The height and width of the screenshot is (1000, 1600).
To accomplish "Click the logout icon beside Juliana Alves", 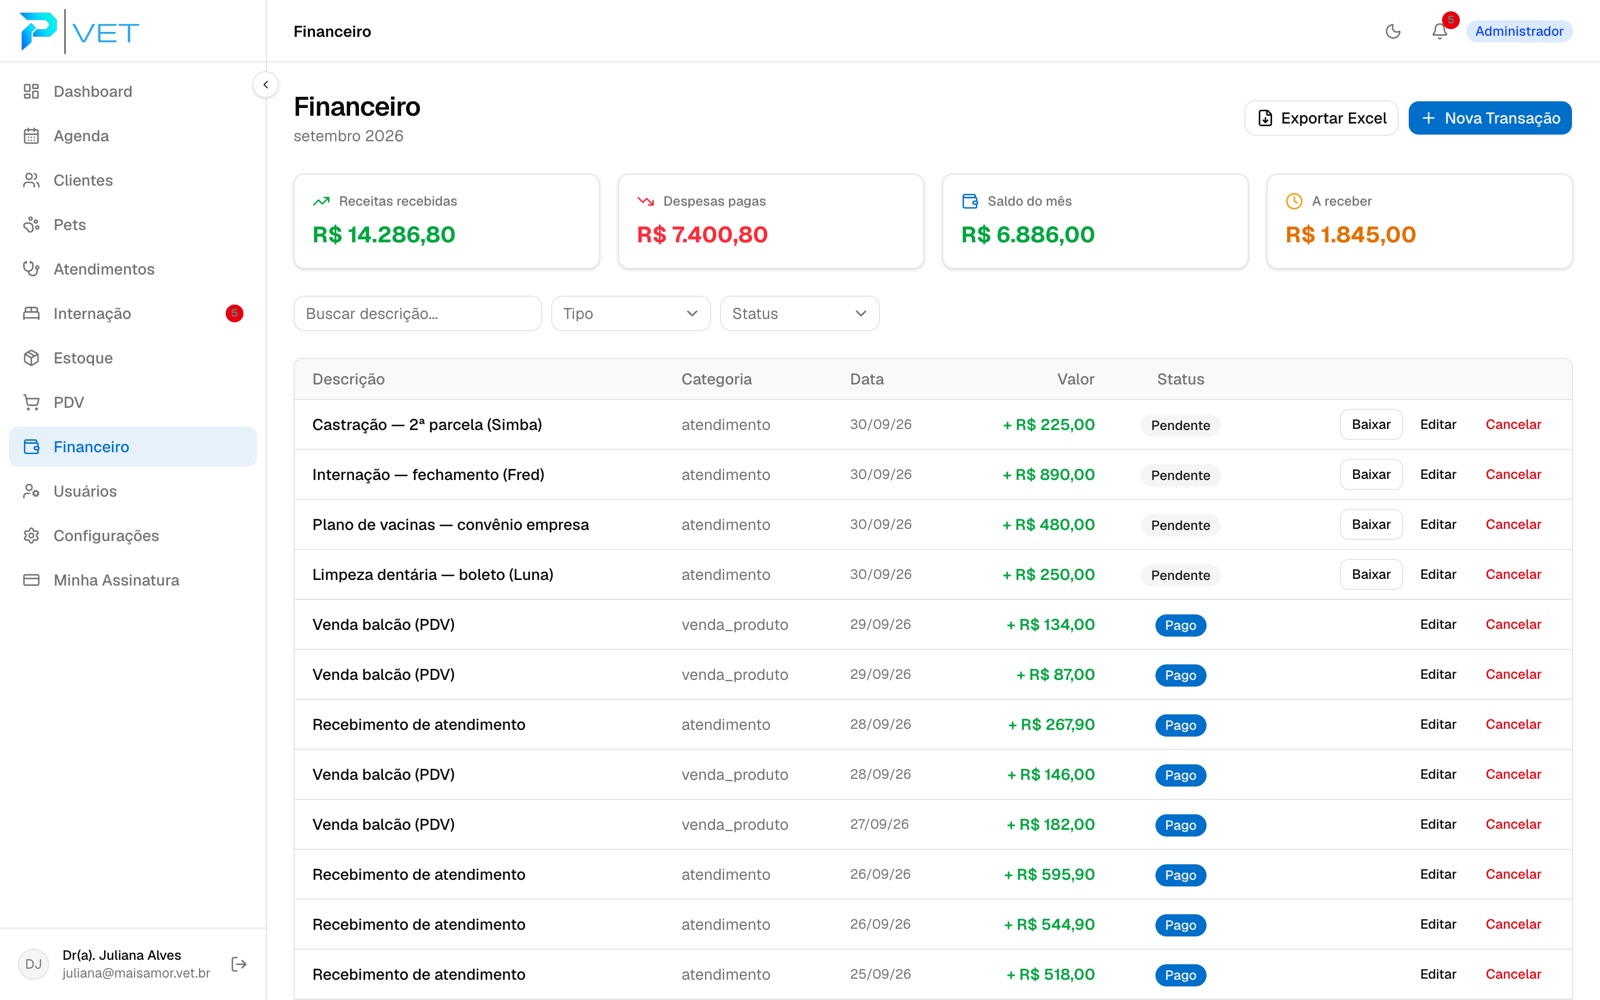I will click(x=239, y=964).
